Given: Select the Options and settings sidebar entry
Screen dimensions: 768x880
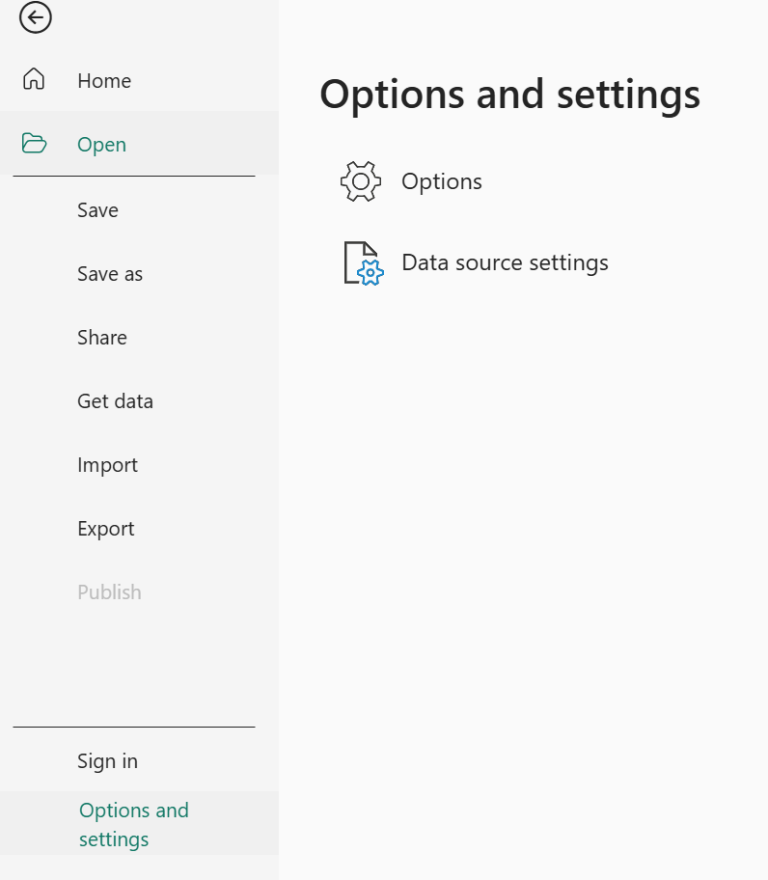Looking at the screenshot, I should 133,824.
